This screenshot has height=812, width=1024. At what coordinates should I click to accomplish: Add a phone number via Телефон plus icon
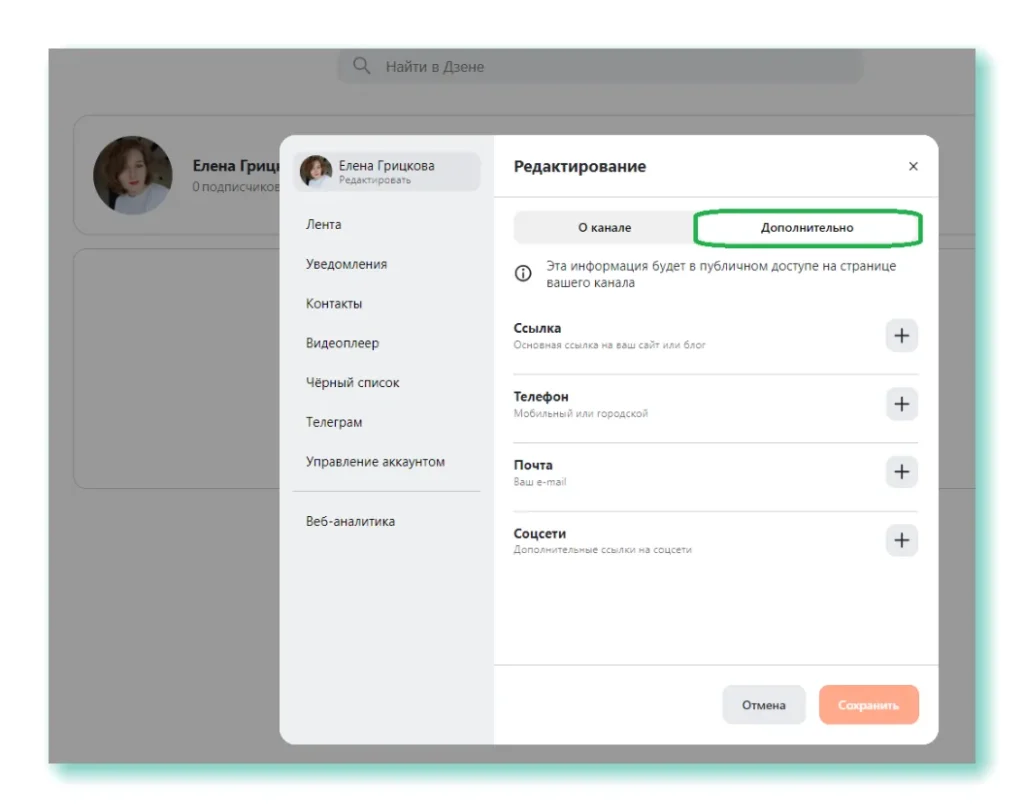[901, 404]
